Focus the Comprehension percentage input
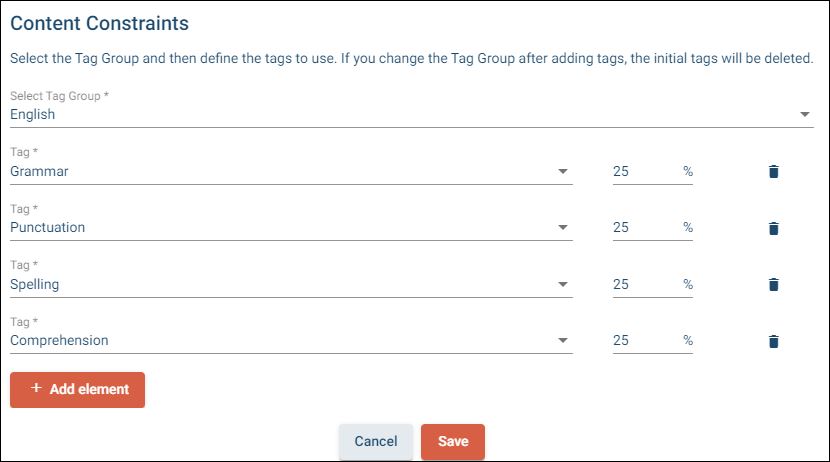This screenshot has width=830, height=462. pyautogui.click(x=643, y=341)
